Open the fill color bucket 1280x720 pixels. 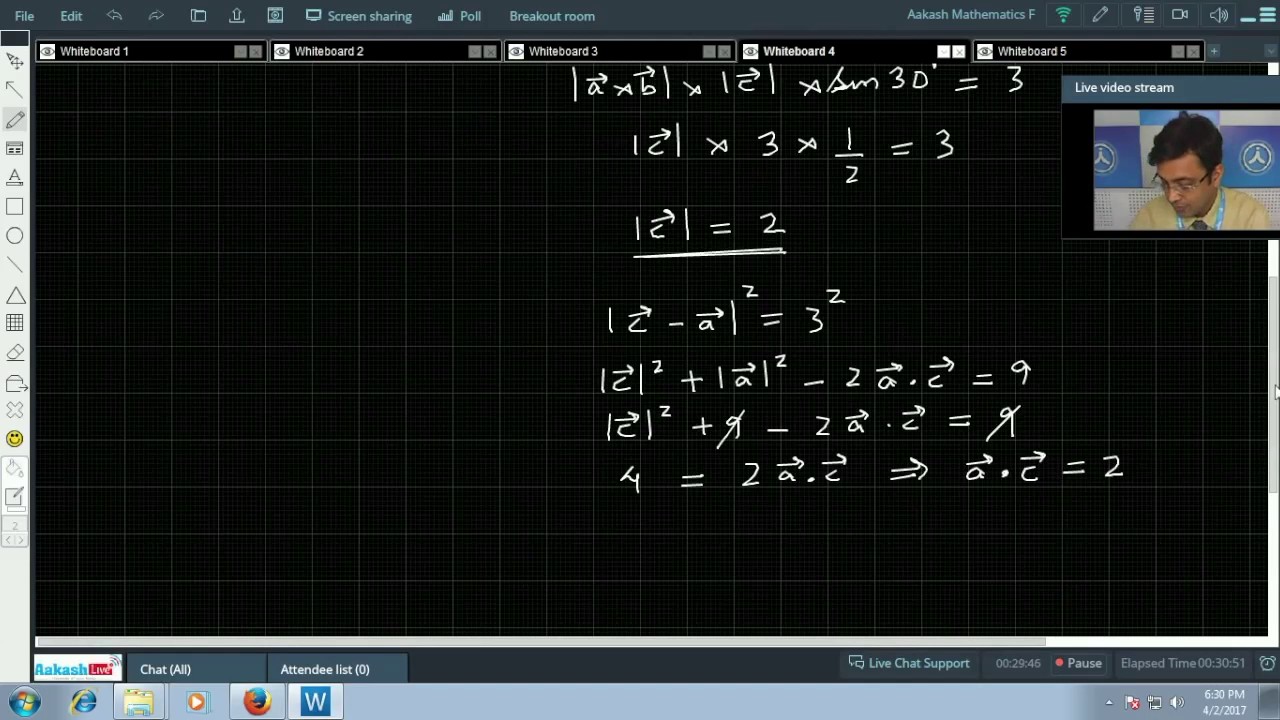(x=14, y=469)
